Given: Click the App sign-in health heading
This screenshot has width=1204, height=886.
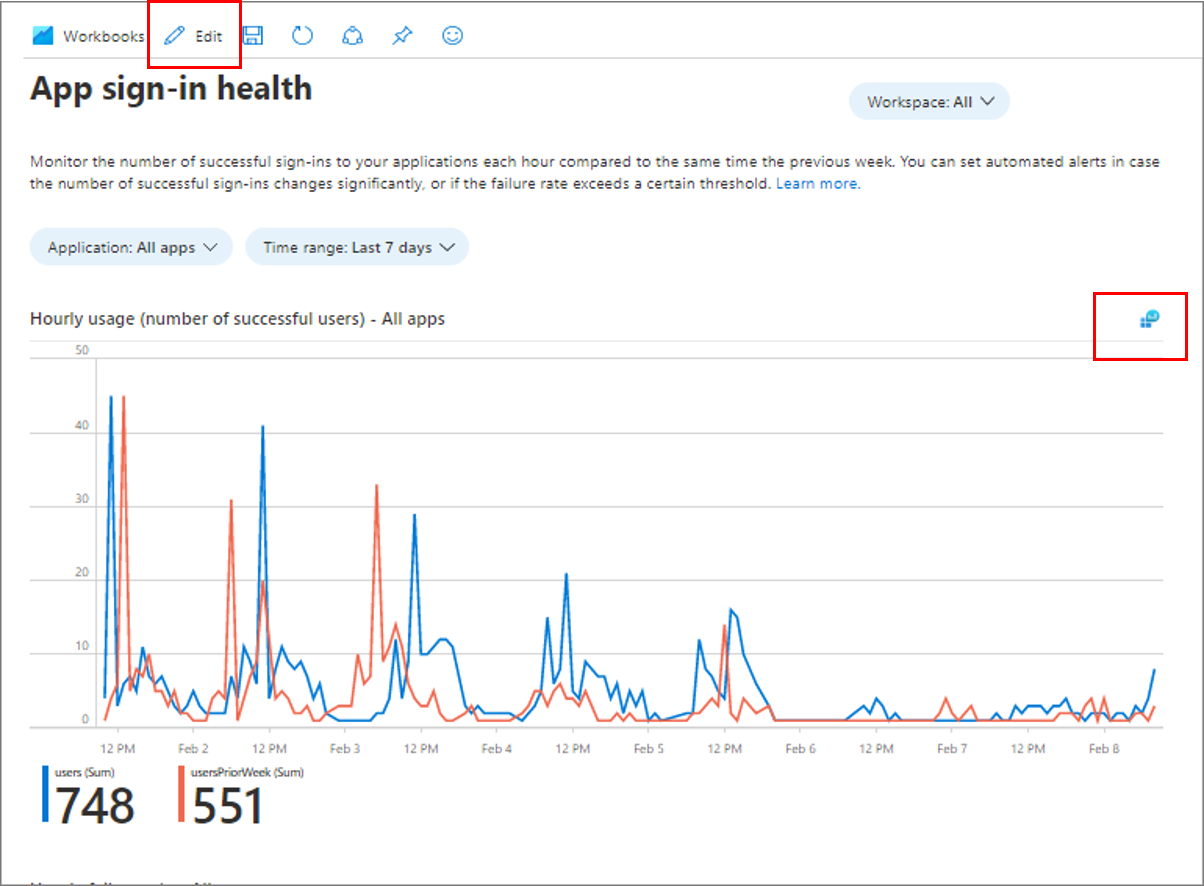Looking at the screenshot, I should coord(171,89).
